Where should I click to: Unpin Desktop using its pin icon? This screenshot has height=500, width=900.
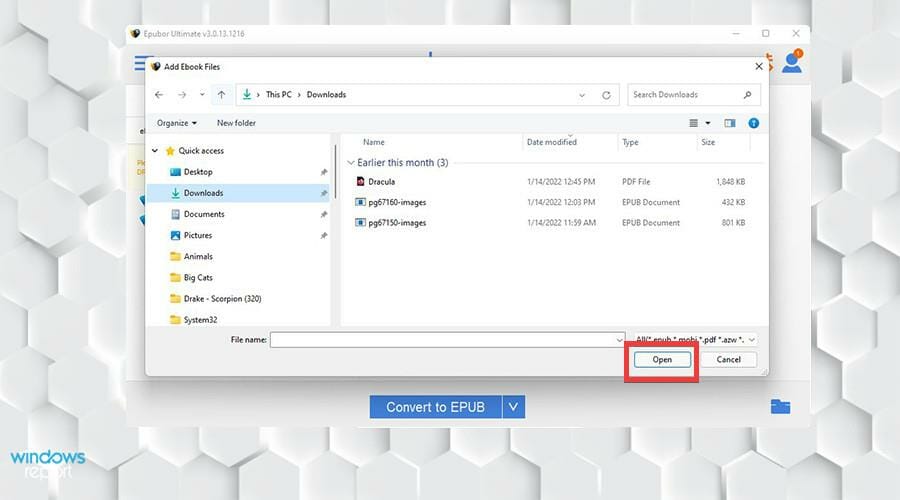[324, 172]
